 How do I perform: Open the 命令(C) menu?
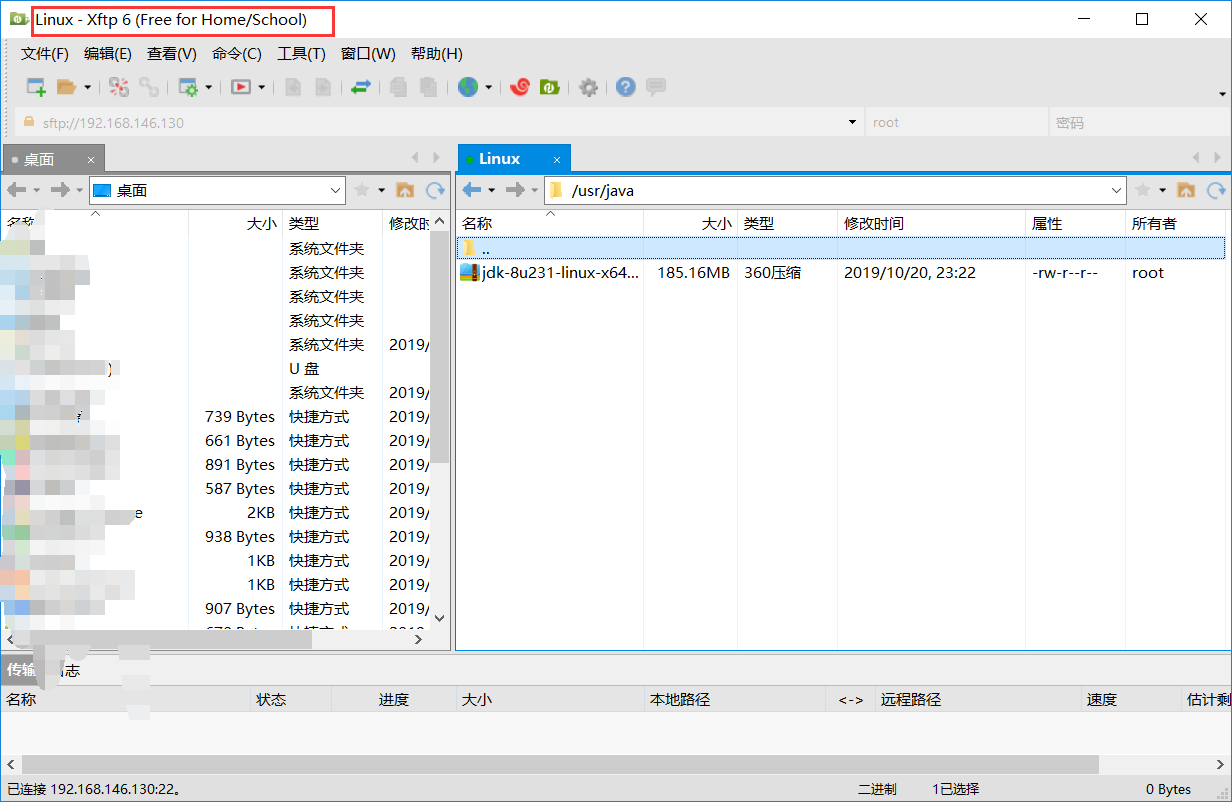click(x=237, y=54)
